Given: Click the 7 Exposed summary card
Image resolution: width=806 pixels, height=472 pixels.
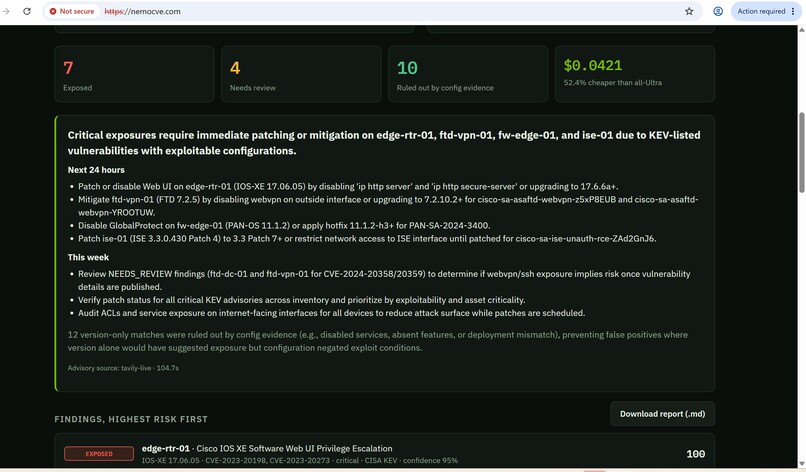Looking at the screenshot, I should 134,74.
